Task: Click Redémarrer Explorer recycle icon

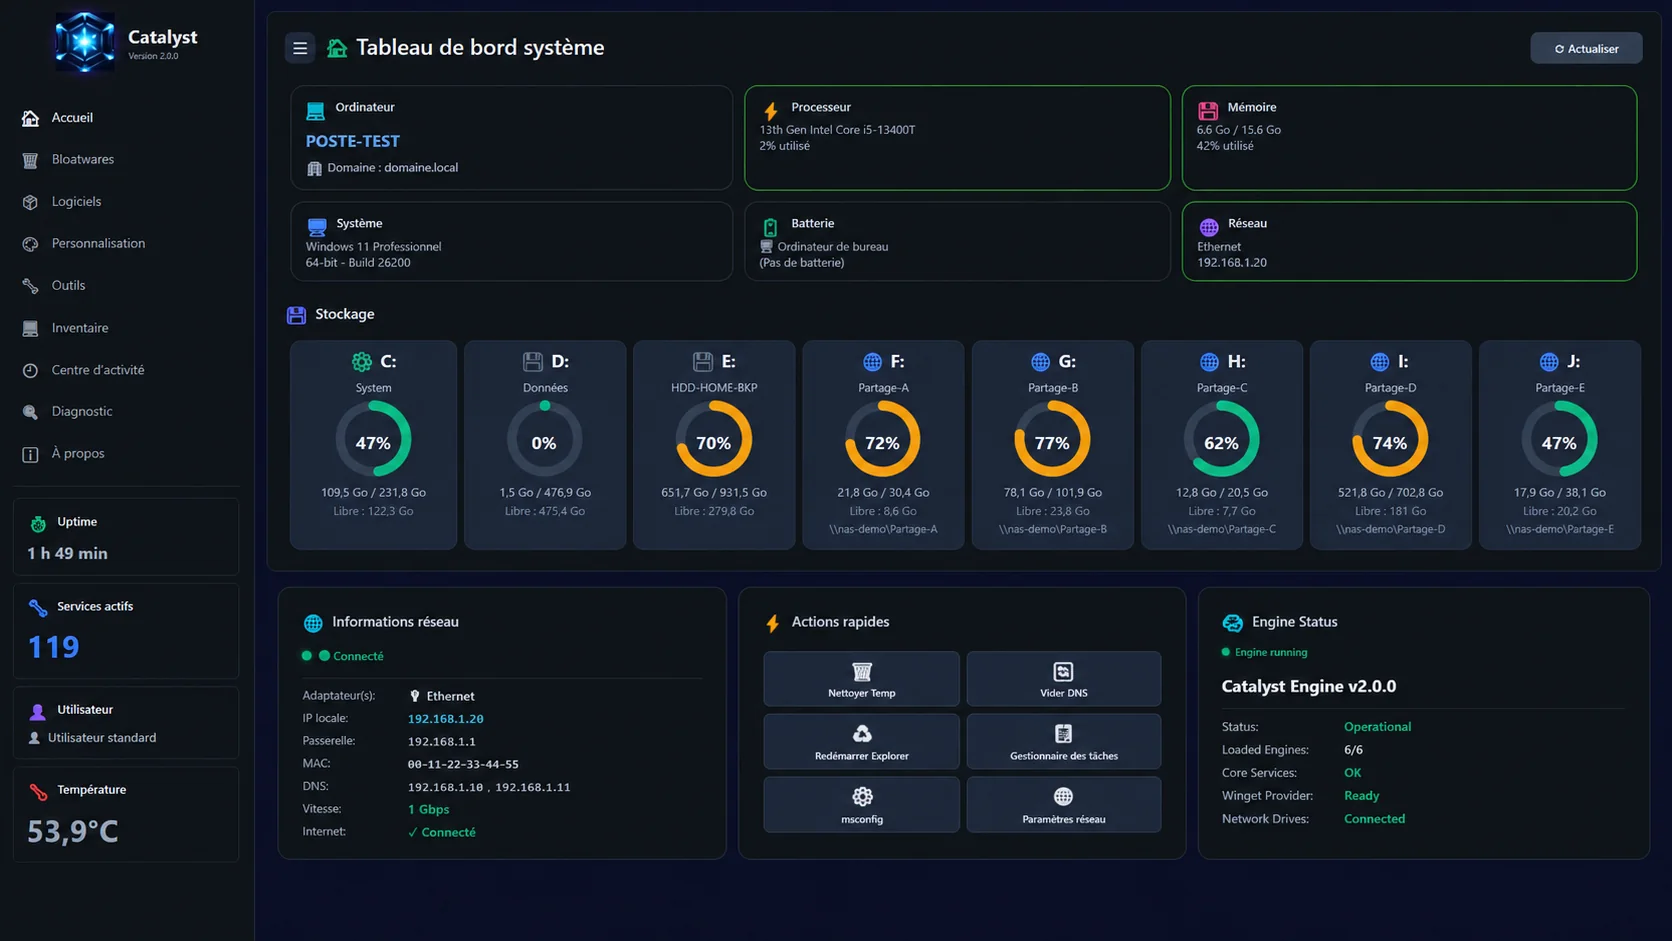Action: click(862, 734)
